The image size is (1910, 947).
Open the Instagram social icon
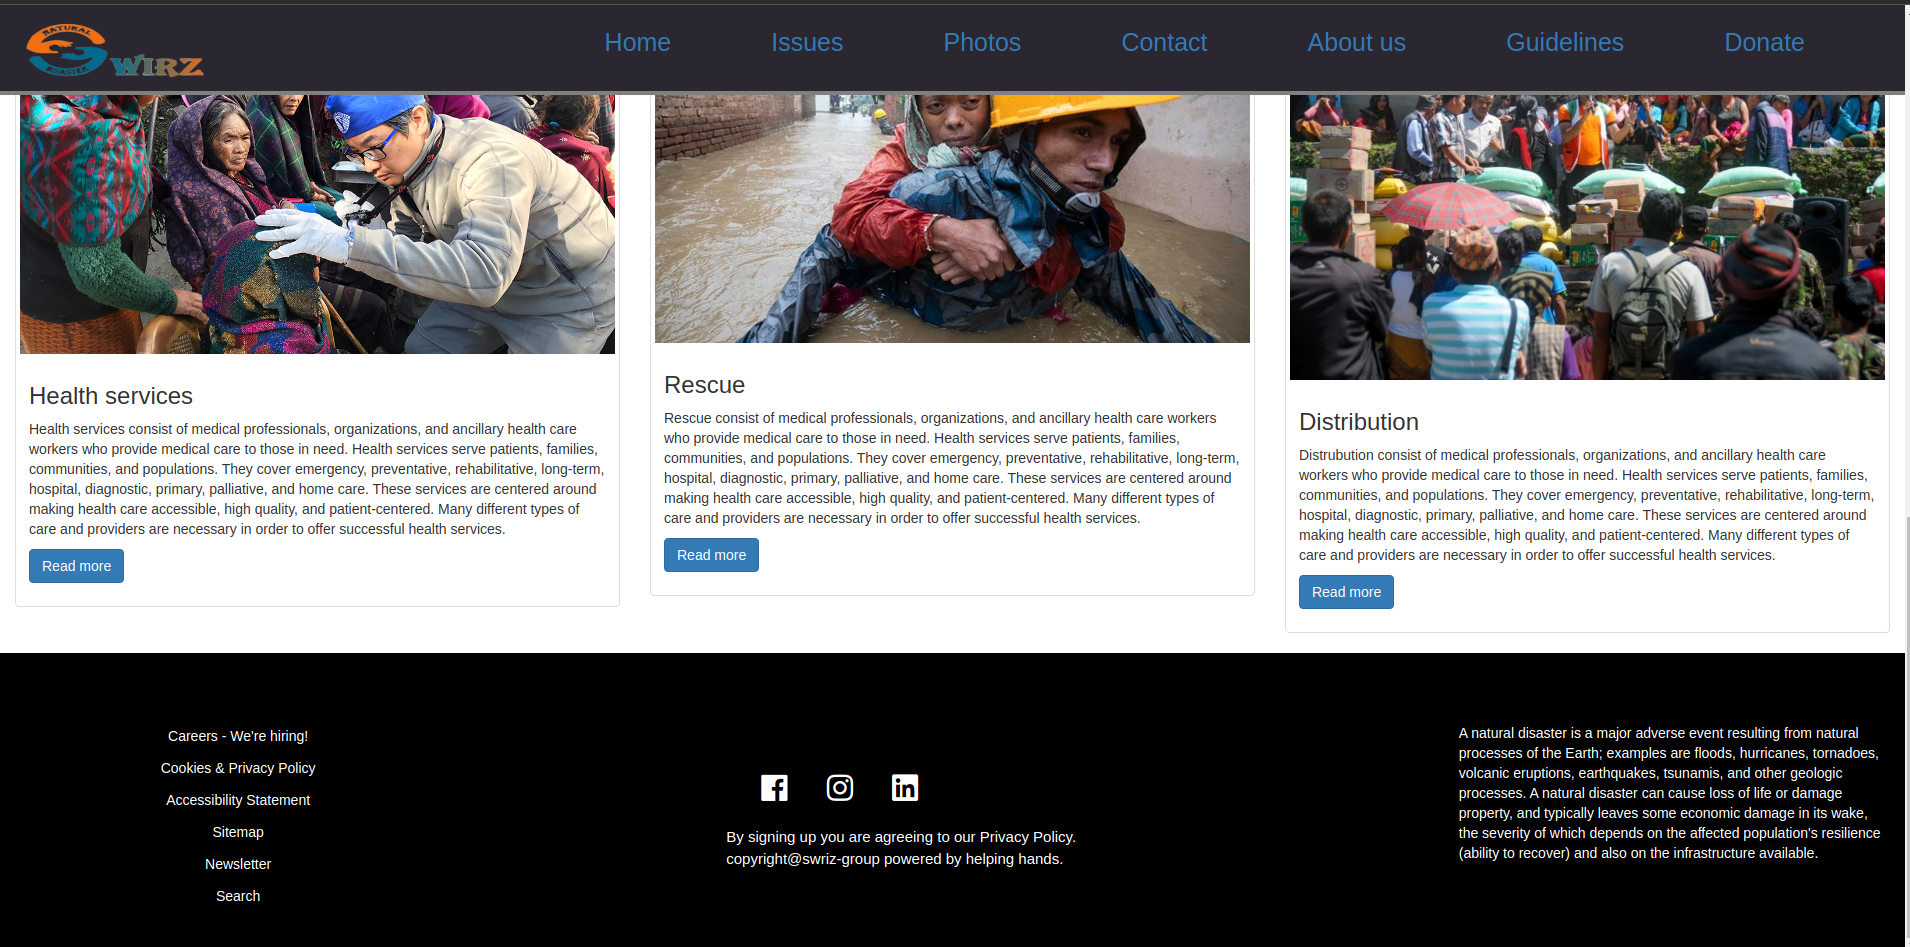click(840, 788)
